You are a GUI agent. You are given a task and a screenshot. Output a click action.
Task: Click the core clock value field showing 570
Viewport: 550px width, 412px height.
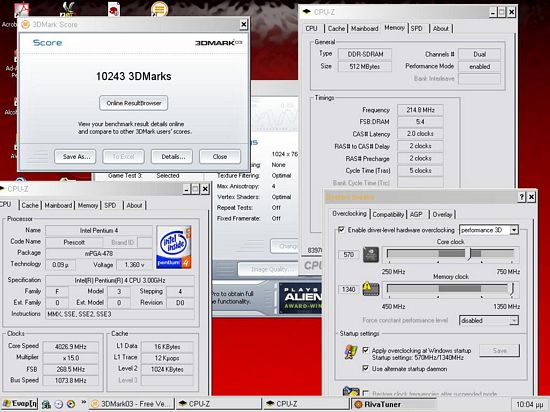(348, 255)
